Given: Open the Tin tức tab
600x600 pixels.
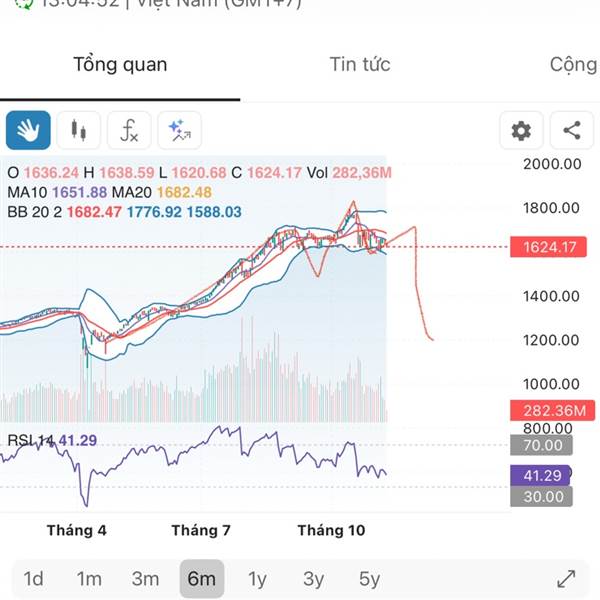Looking at the screenshot, I should (x=360, y=65).
